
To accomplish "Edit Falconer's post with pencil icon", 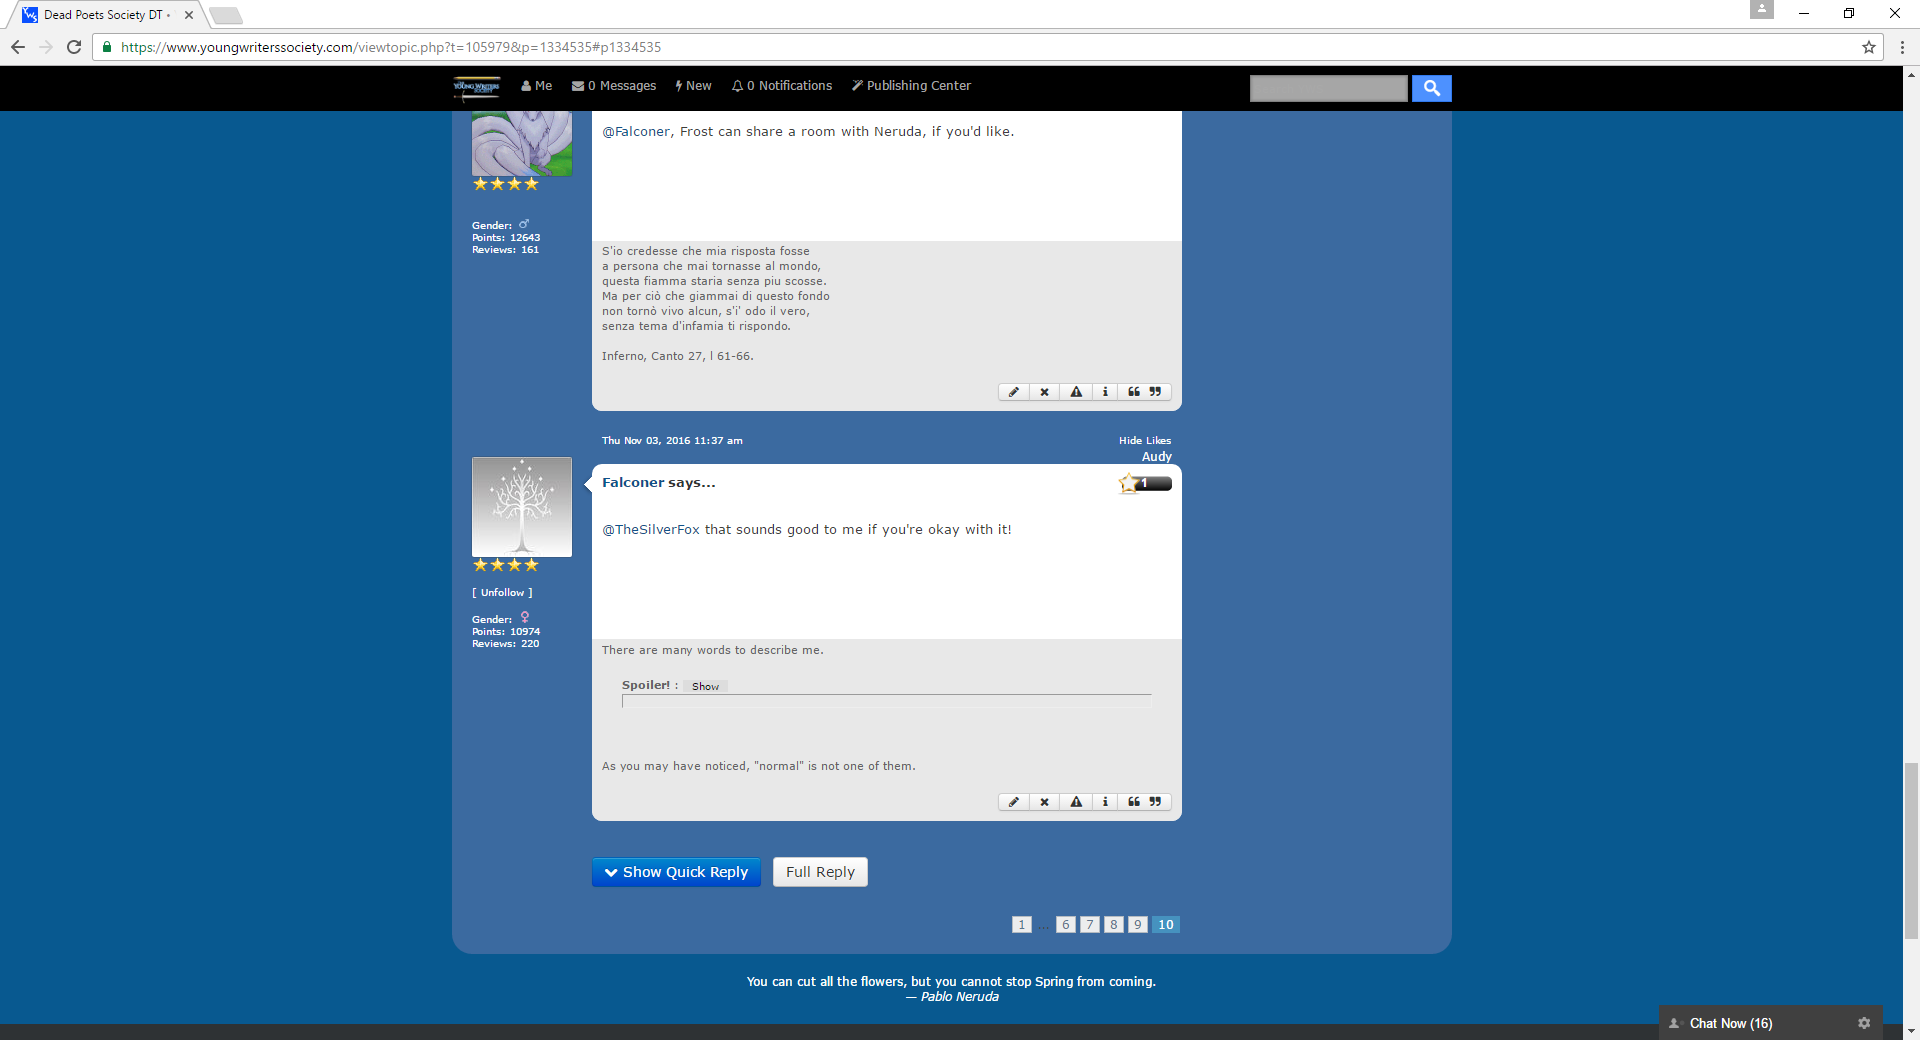I will coord(1013,802).
